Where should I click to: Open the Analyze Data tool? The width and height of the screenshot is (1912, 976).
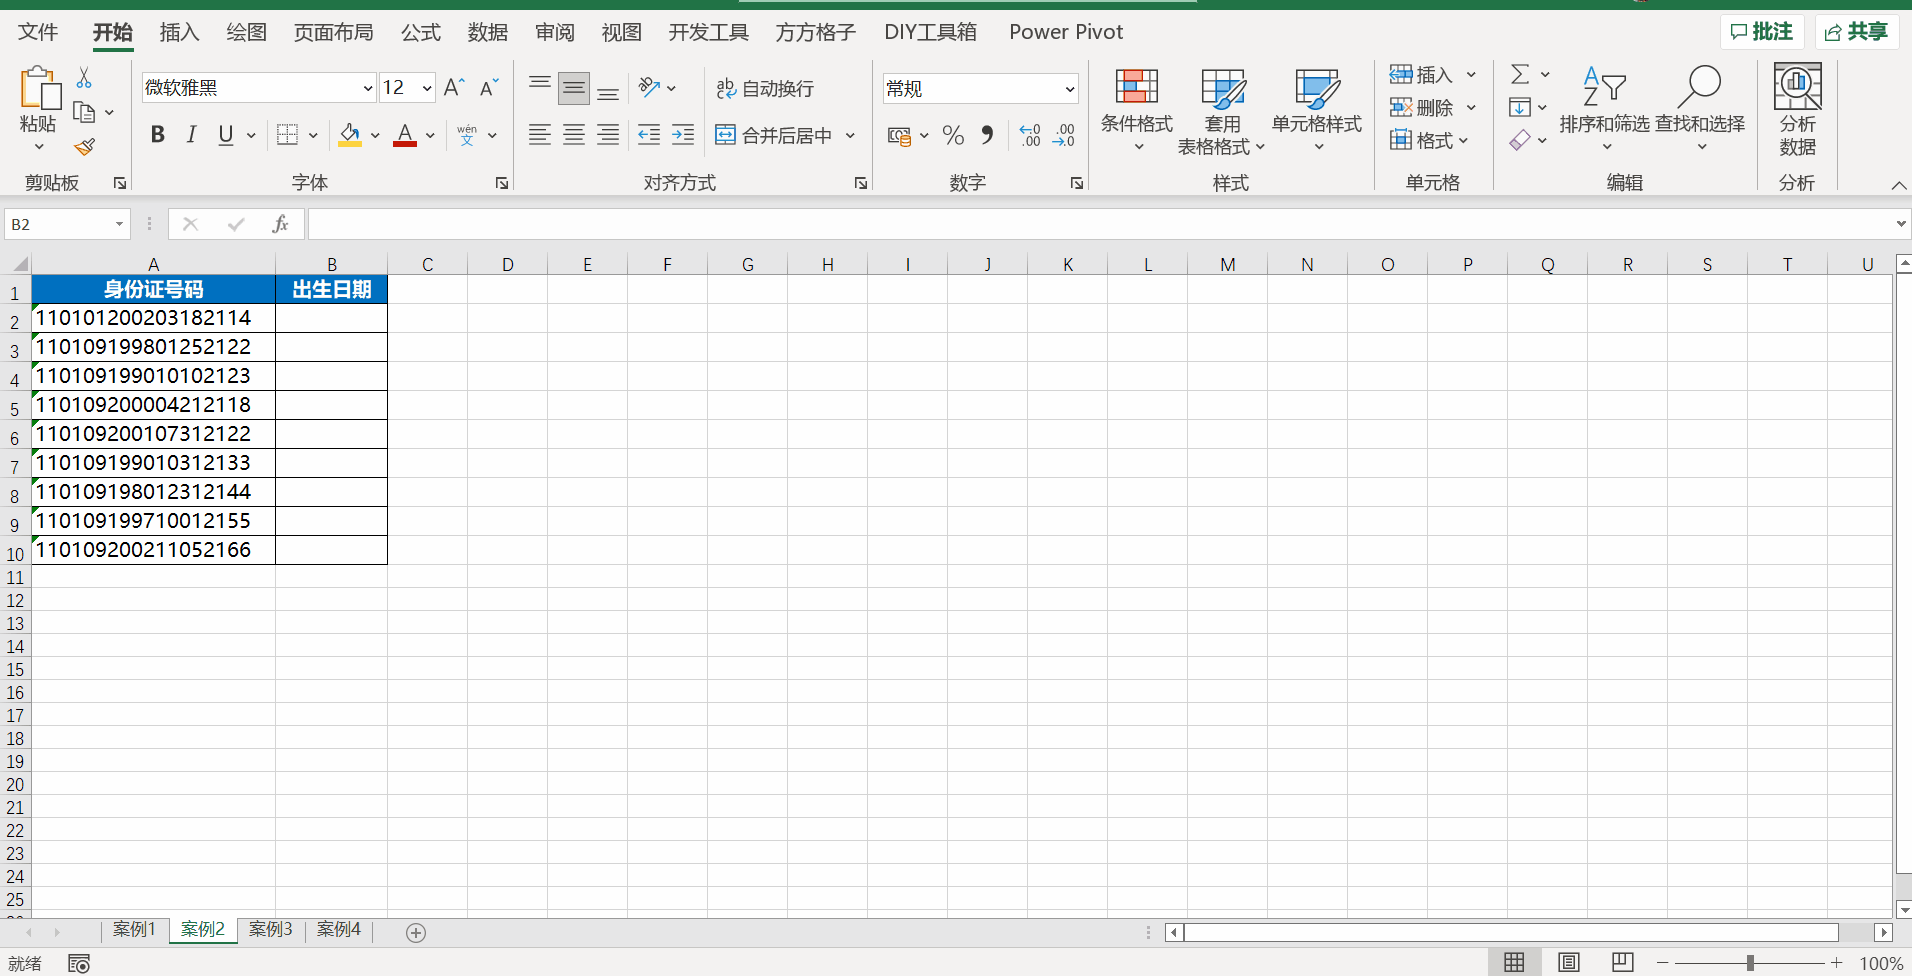(1797, 110)
